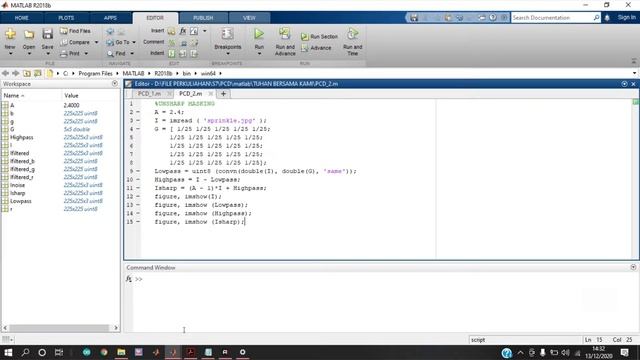This screenshot has width=640, height=360.
Task: Expand the Print dropdown arrow
Action: pos(86,53)
